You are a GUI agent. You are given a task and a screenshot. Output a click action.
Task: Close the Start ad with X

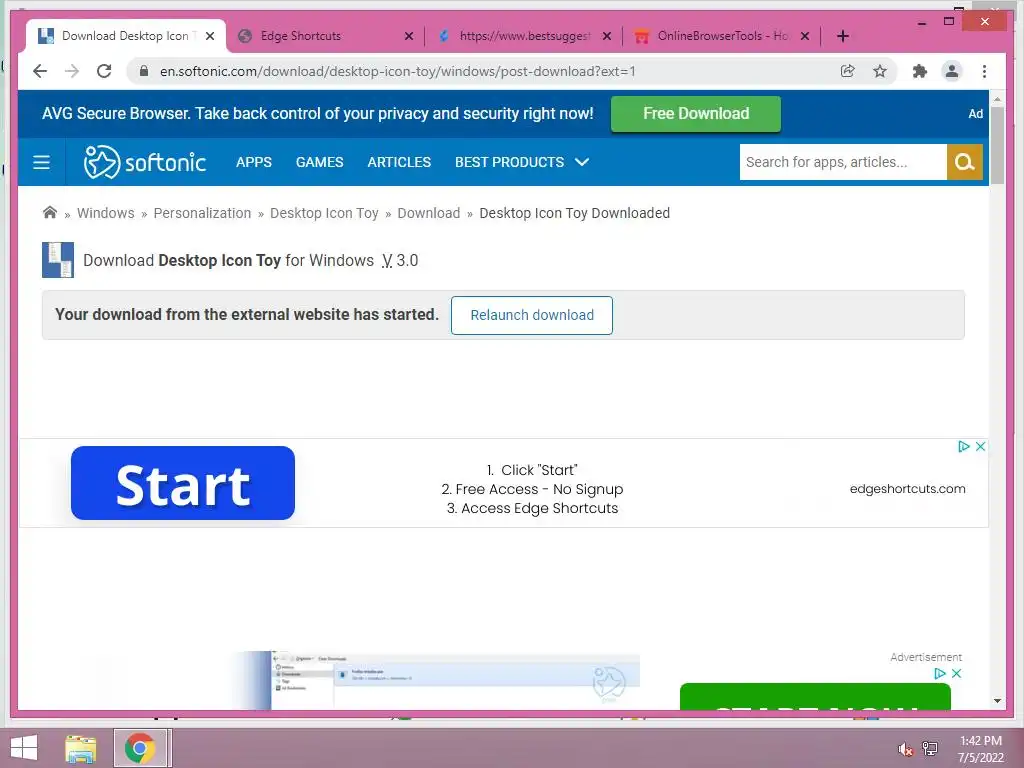tap(980, 447)
